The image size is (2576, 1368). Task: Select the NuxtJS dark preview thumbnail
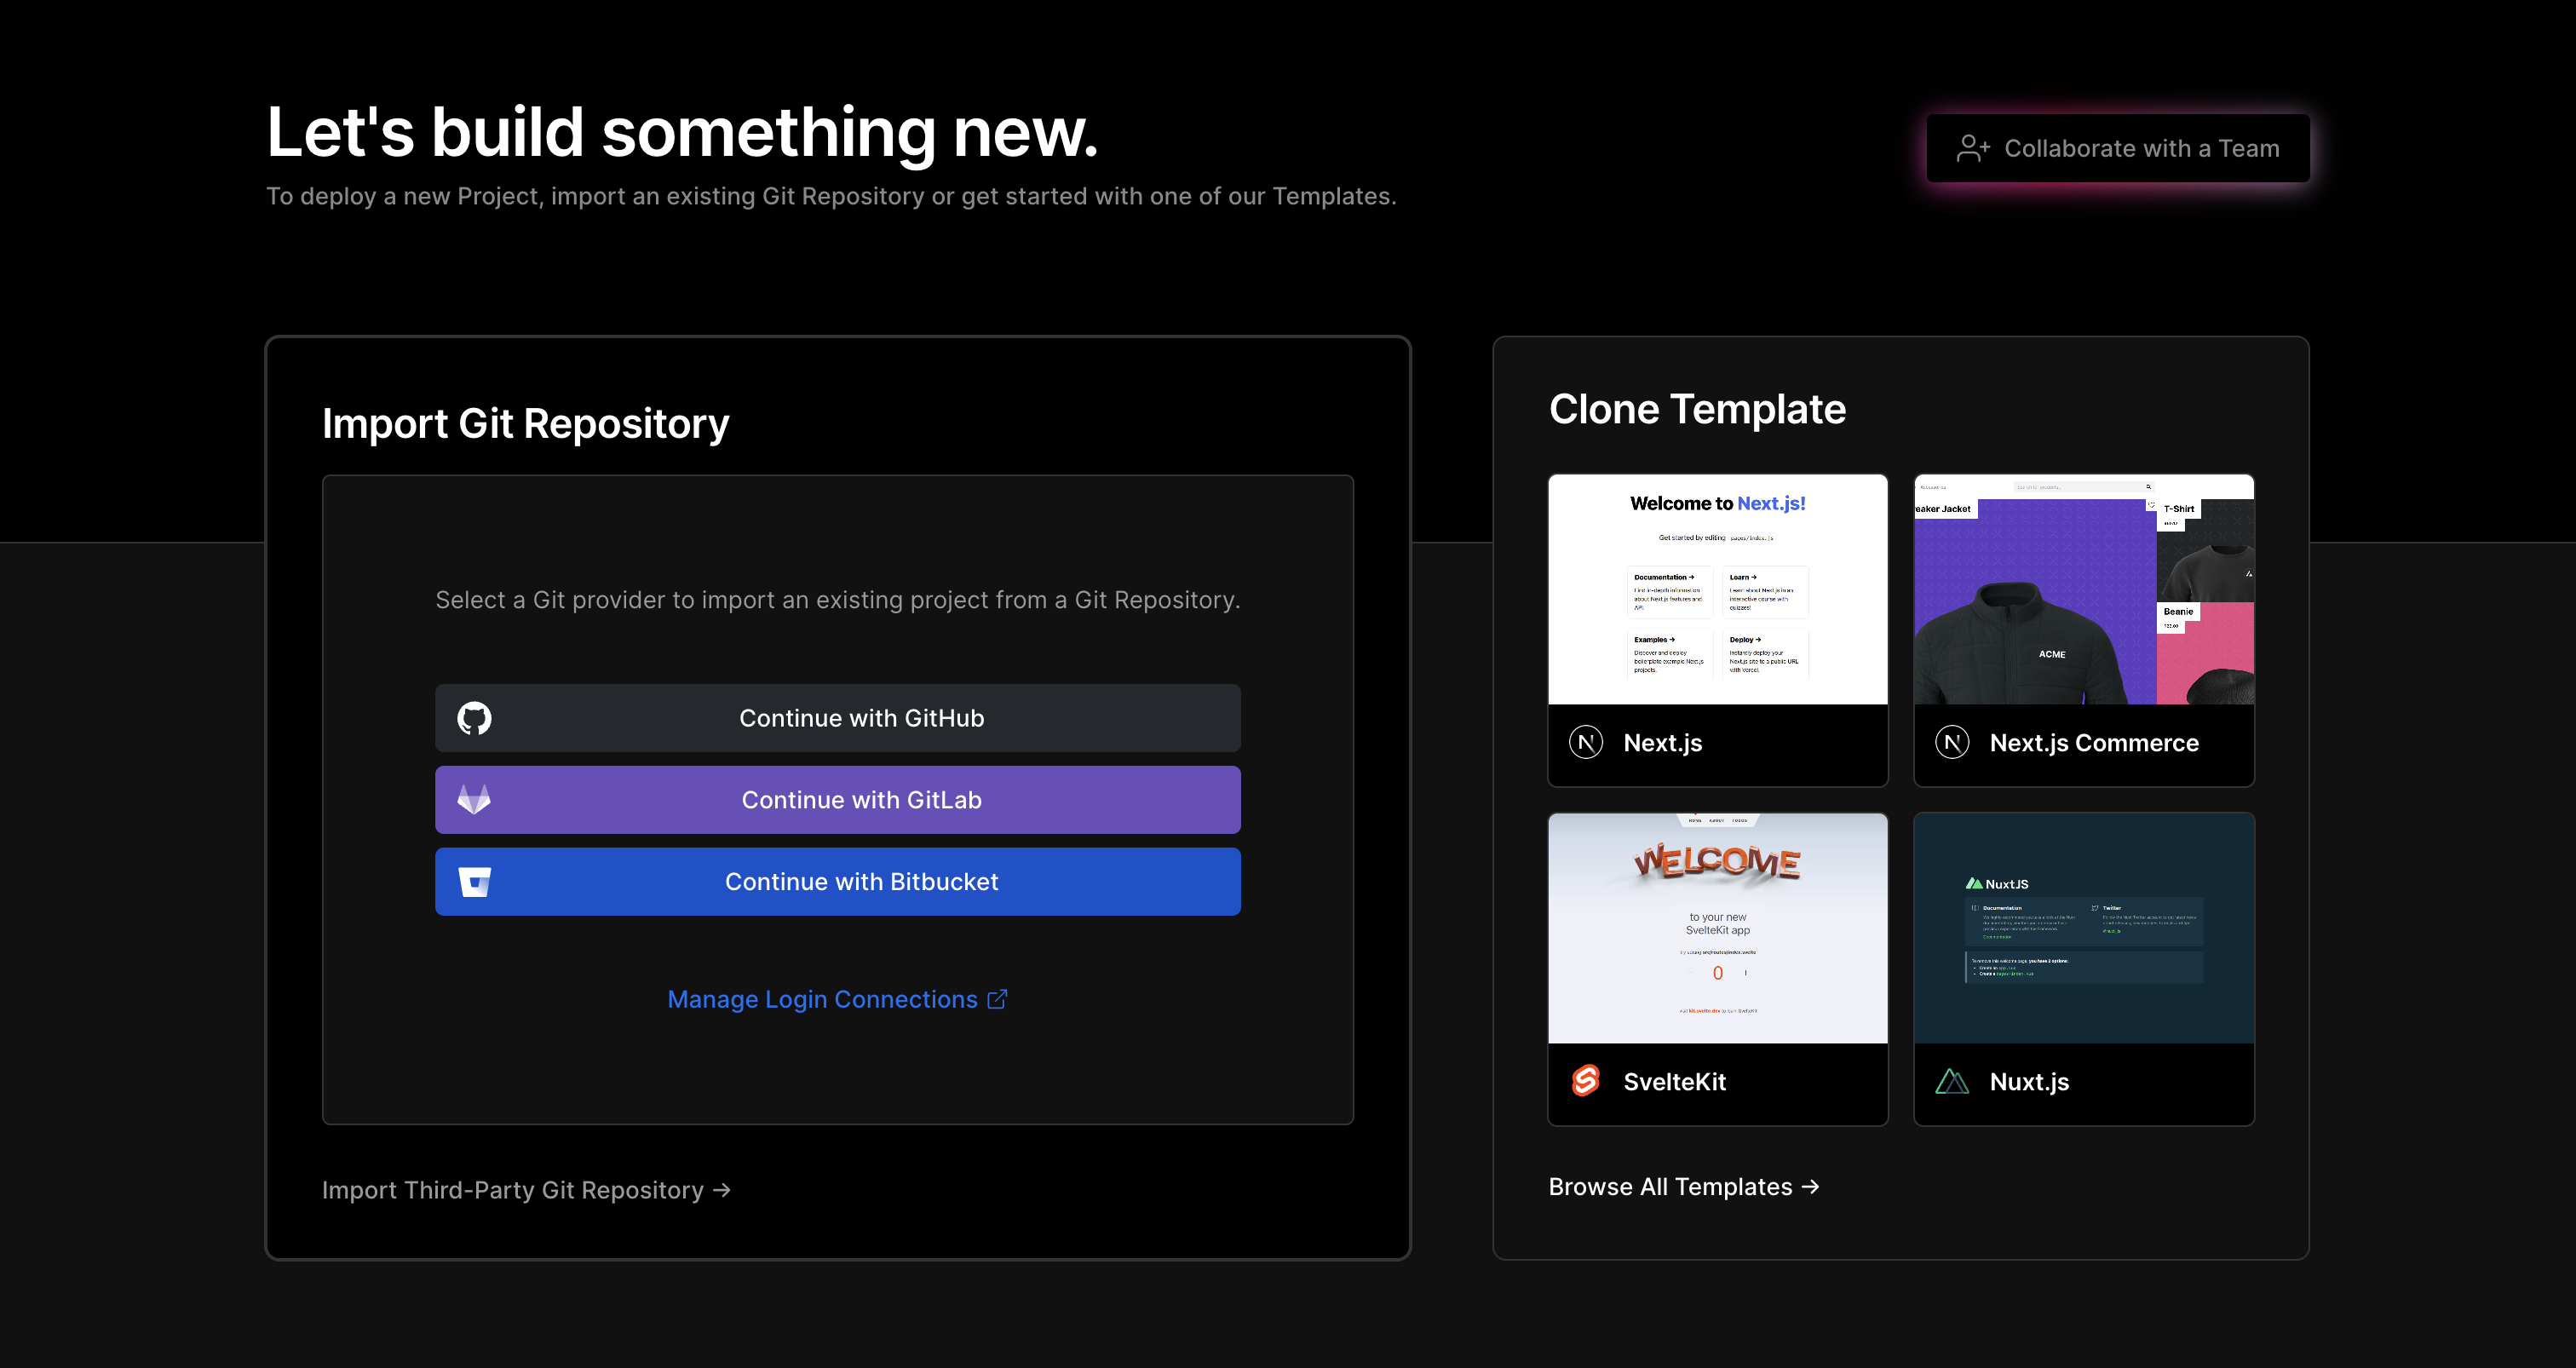point(2083,928)
